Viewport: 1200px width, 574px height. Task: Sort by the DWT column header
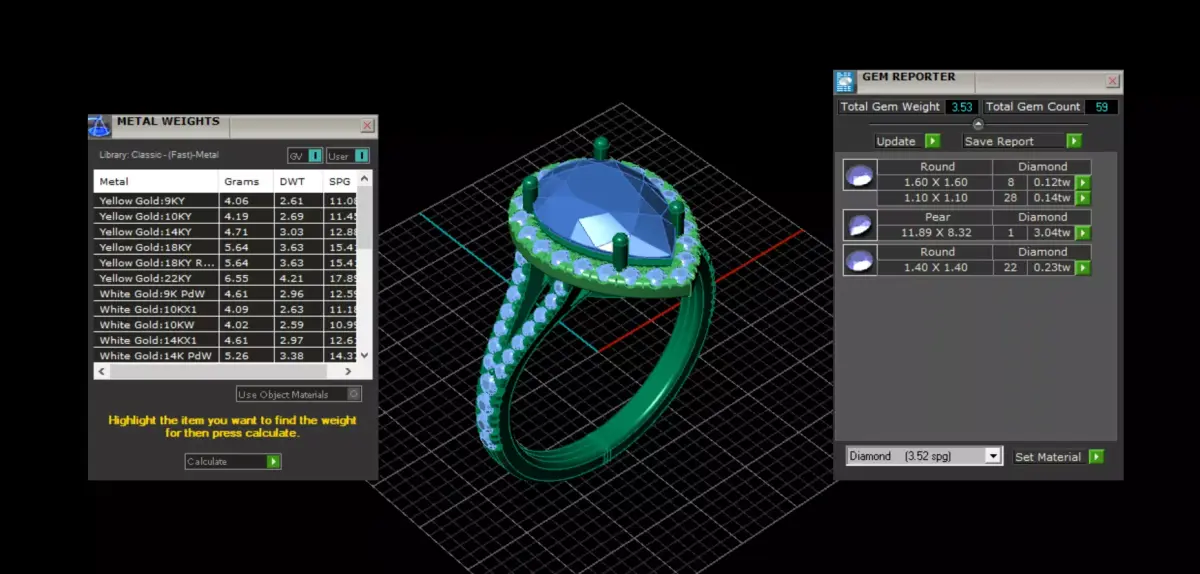(x=298, y=181)
